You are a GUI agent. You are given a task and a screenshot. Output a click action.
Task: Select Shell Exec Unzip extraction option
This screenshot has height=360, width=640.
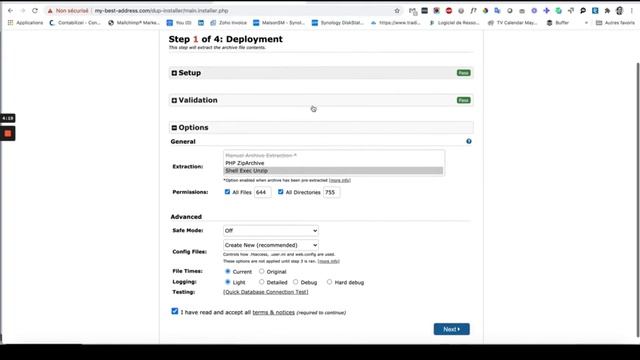(333, 171)
